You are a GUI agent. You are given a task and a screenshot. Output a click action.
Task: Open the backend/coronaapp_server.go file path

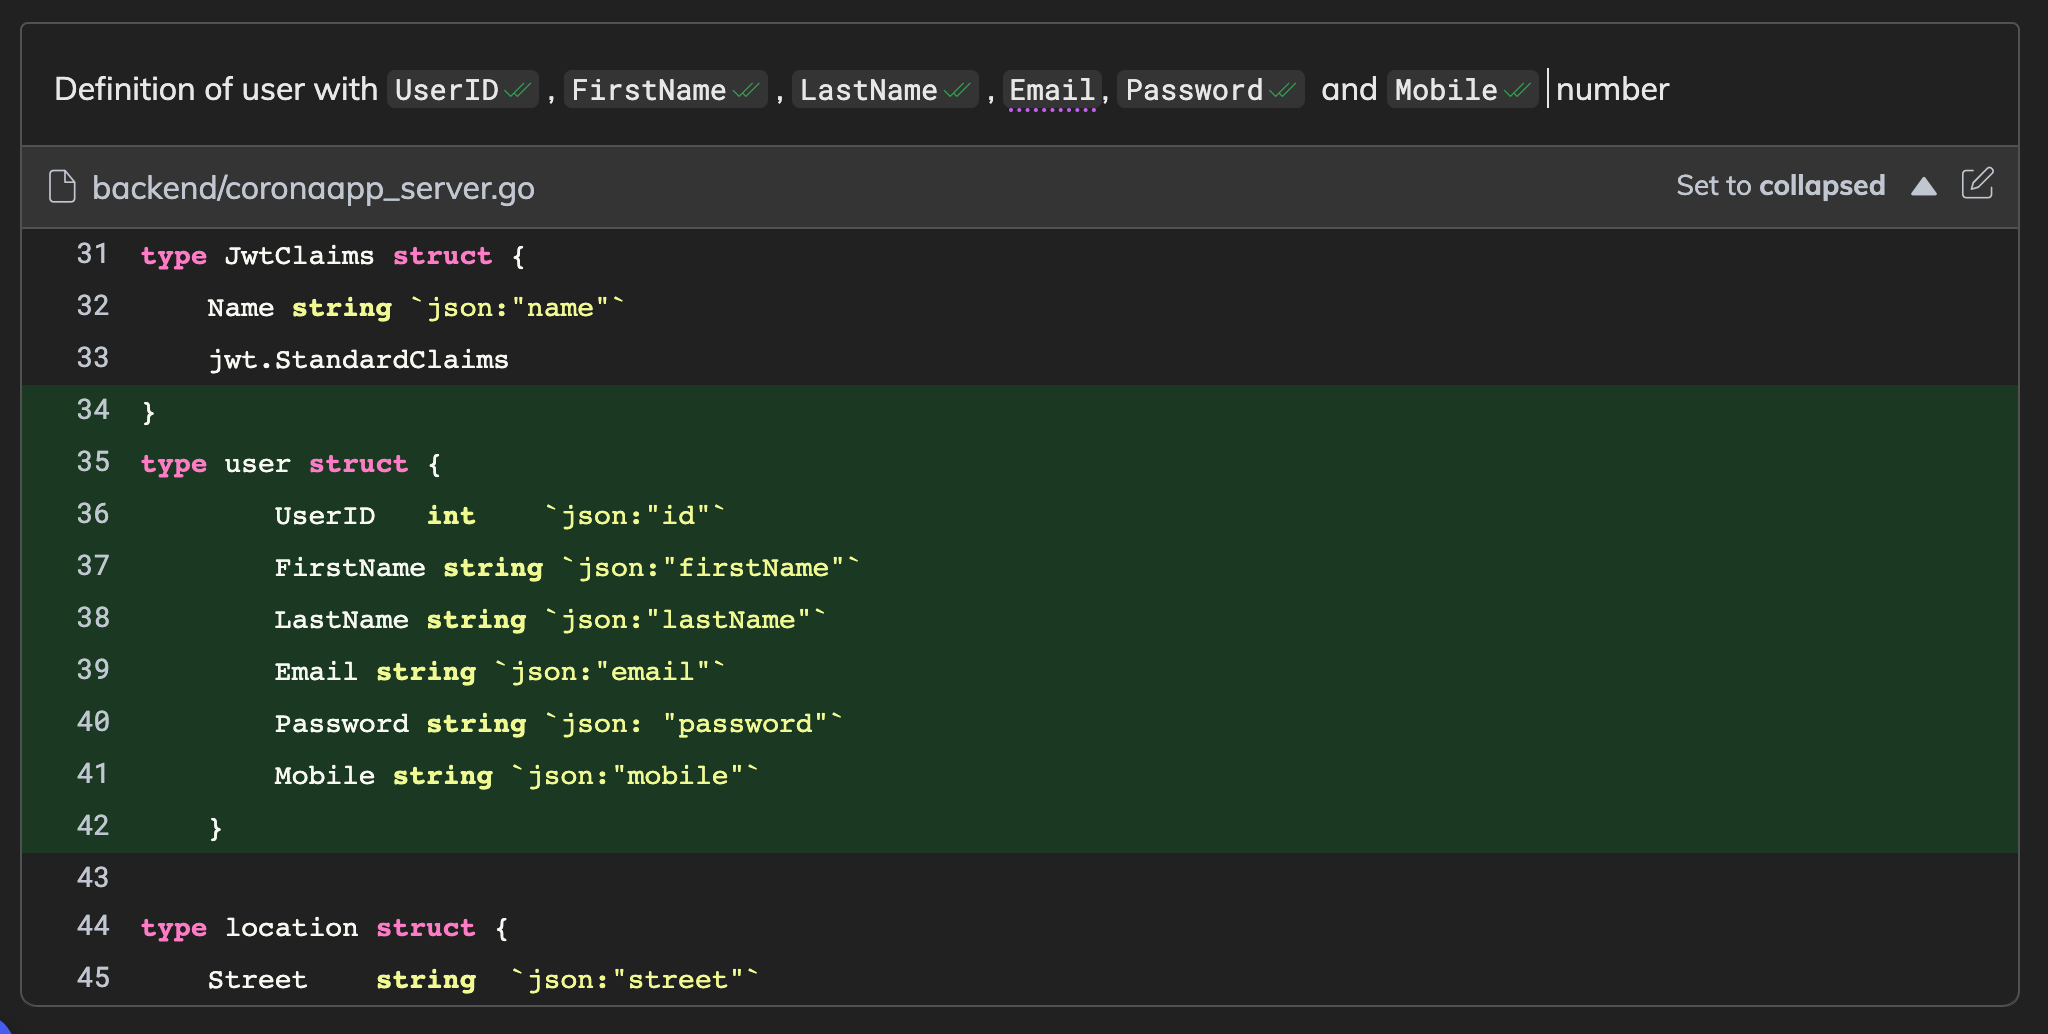(x=313, y=188)
